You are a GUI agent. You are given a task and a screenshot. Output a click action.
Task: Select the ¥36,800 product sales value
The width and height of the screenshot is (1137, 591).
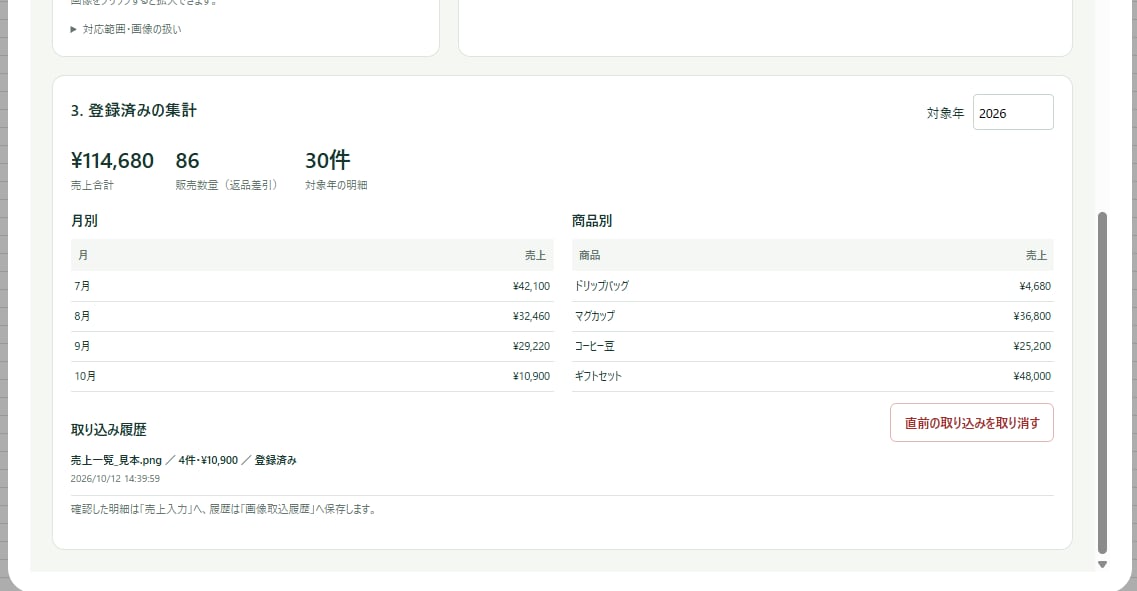1032,316
